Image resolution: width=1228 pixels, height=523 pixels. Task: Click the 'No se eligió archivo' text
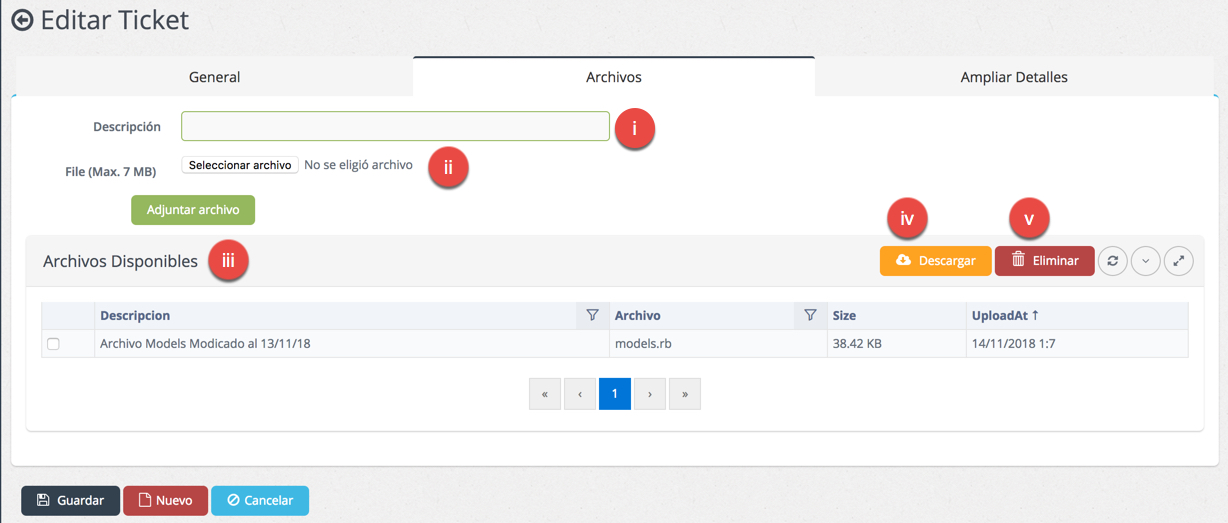pos(358,165)
